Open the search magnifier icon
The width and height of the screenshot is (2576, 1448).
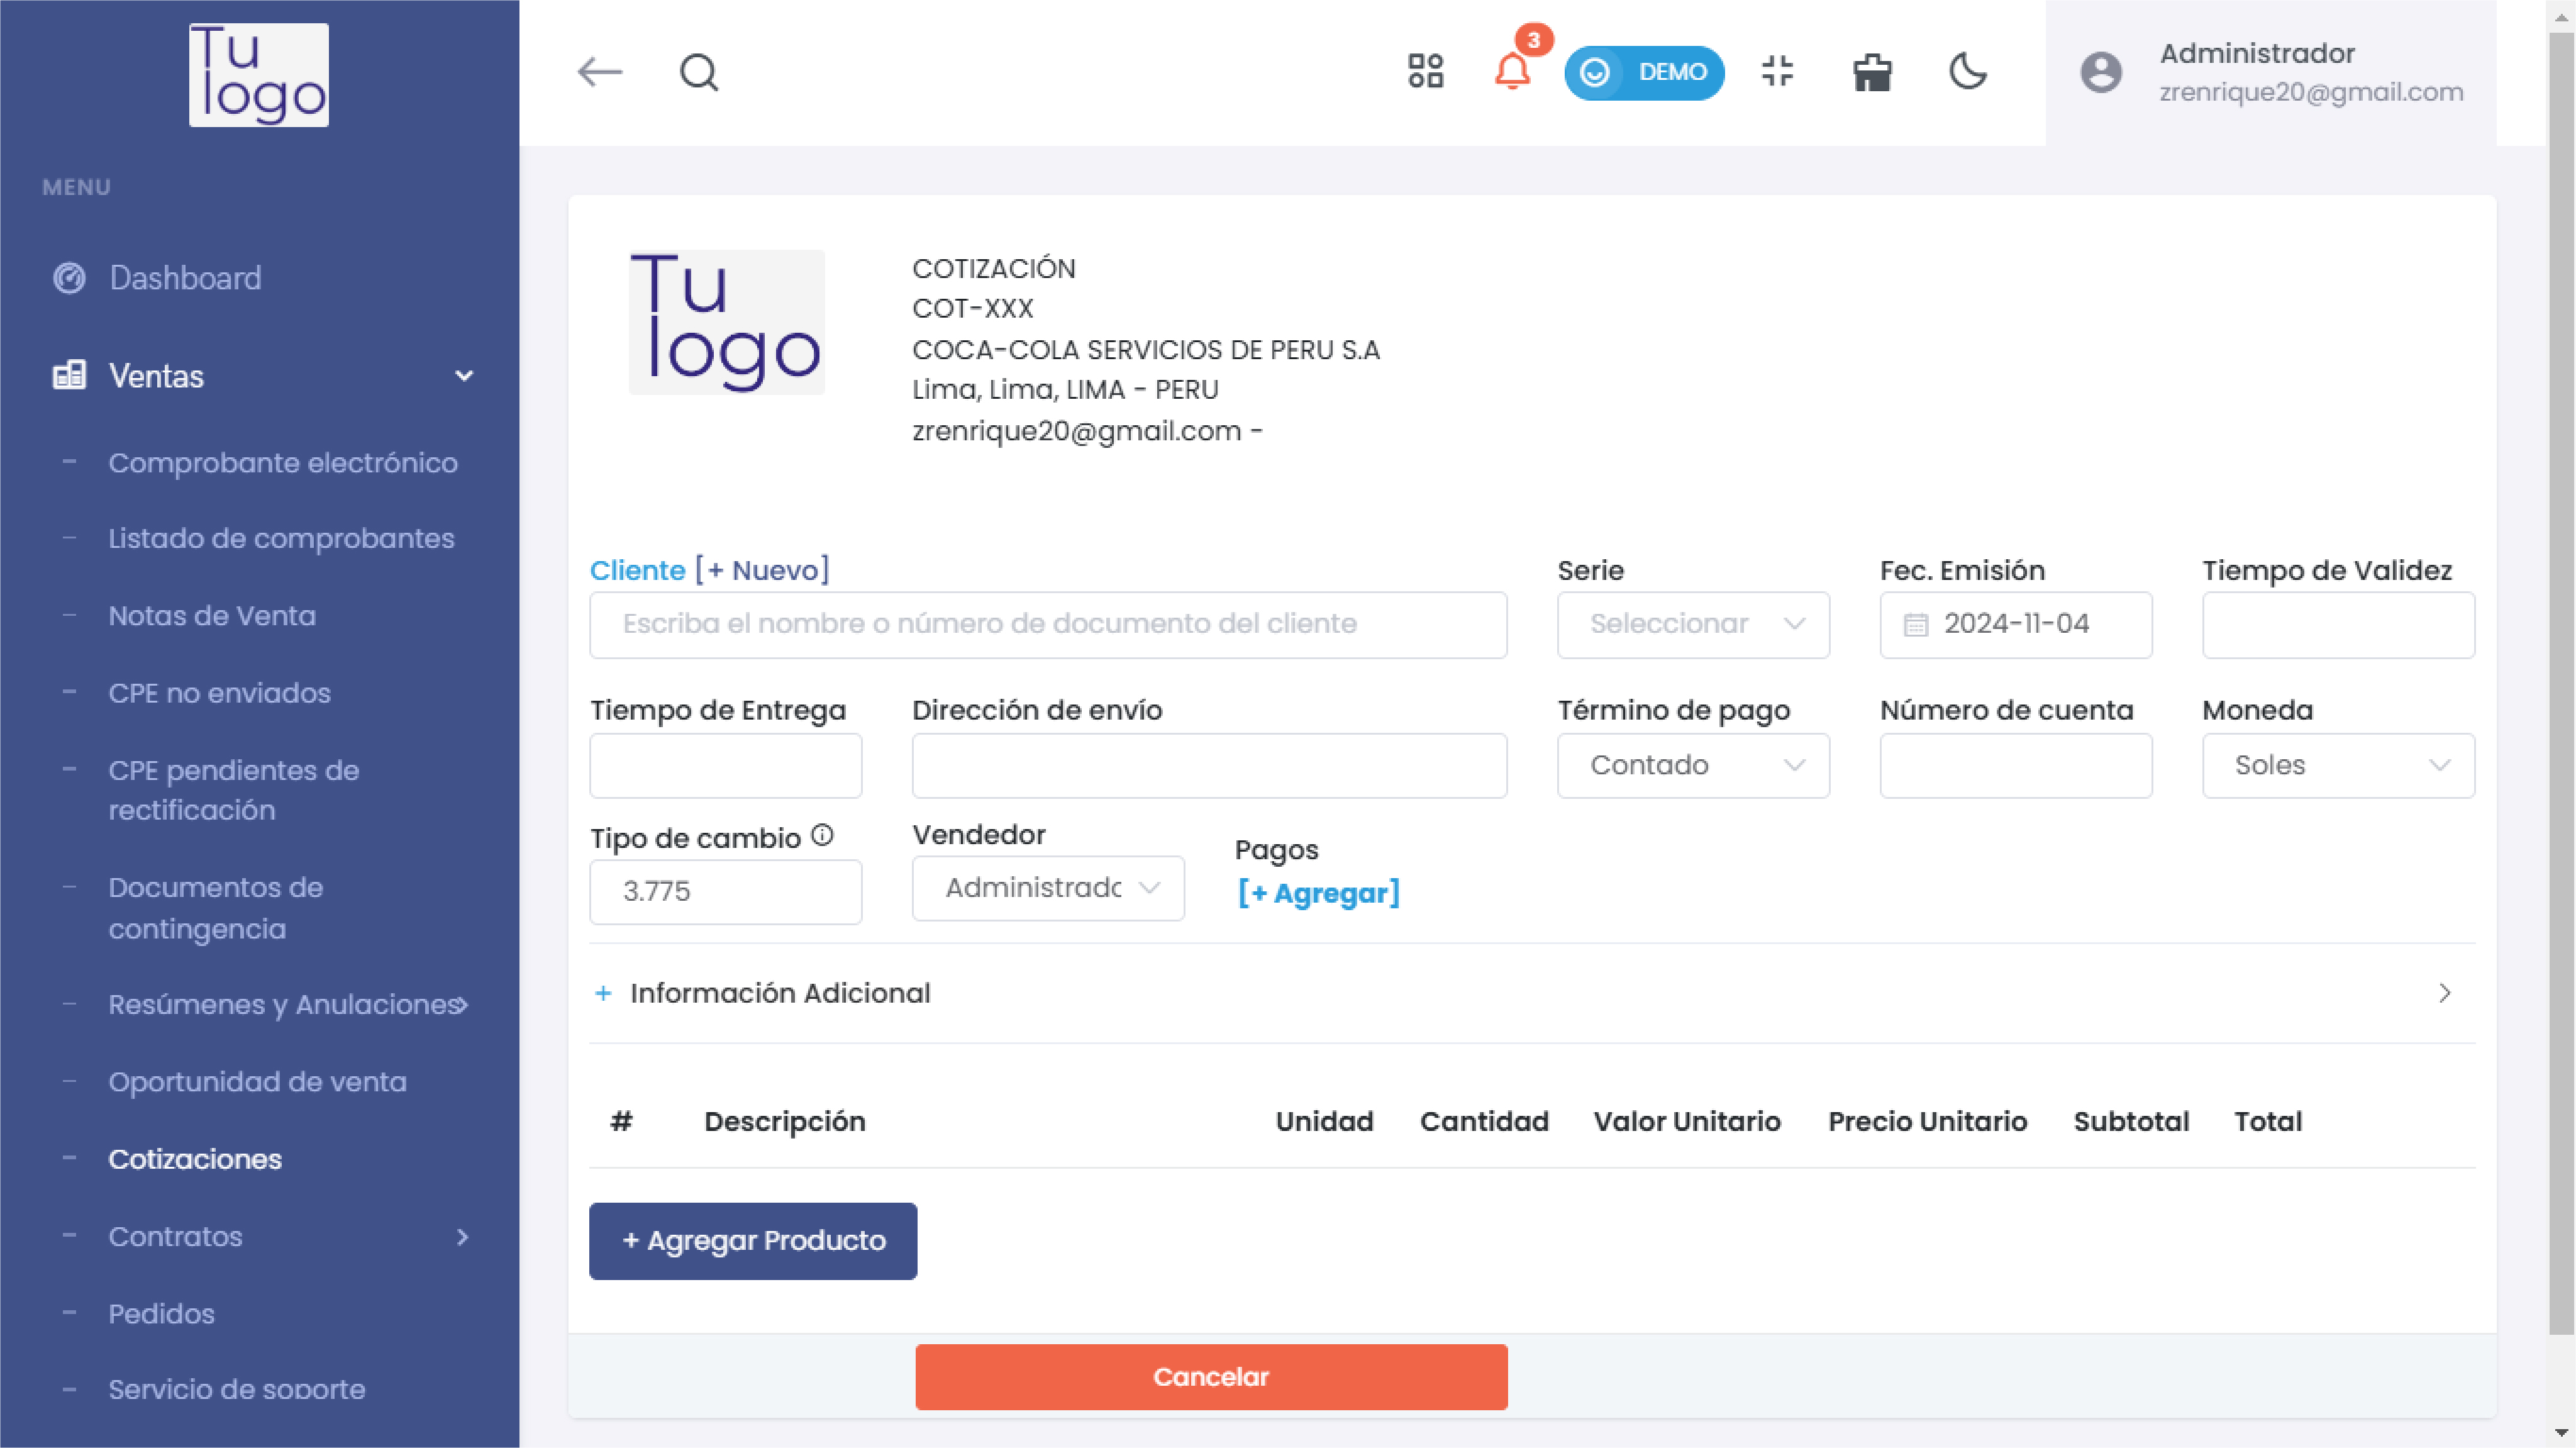point(699,72)
